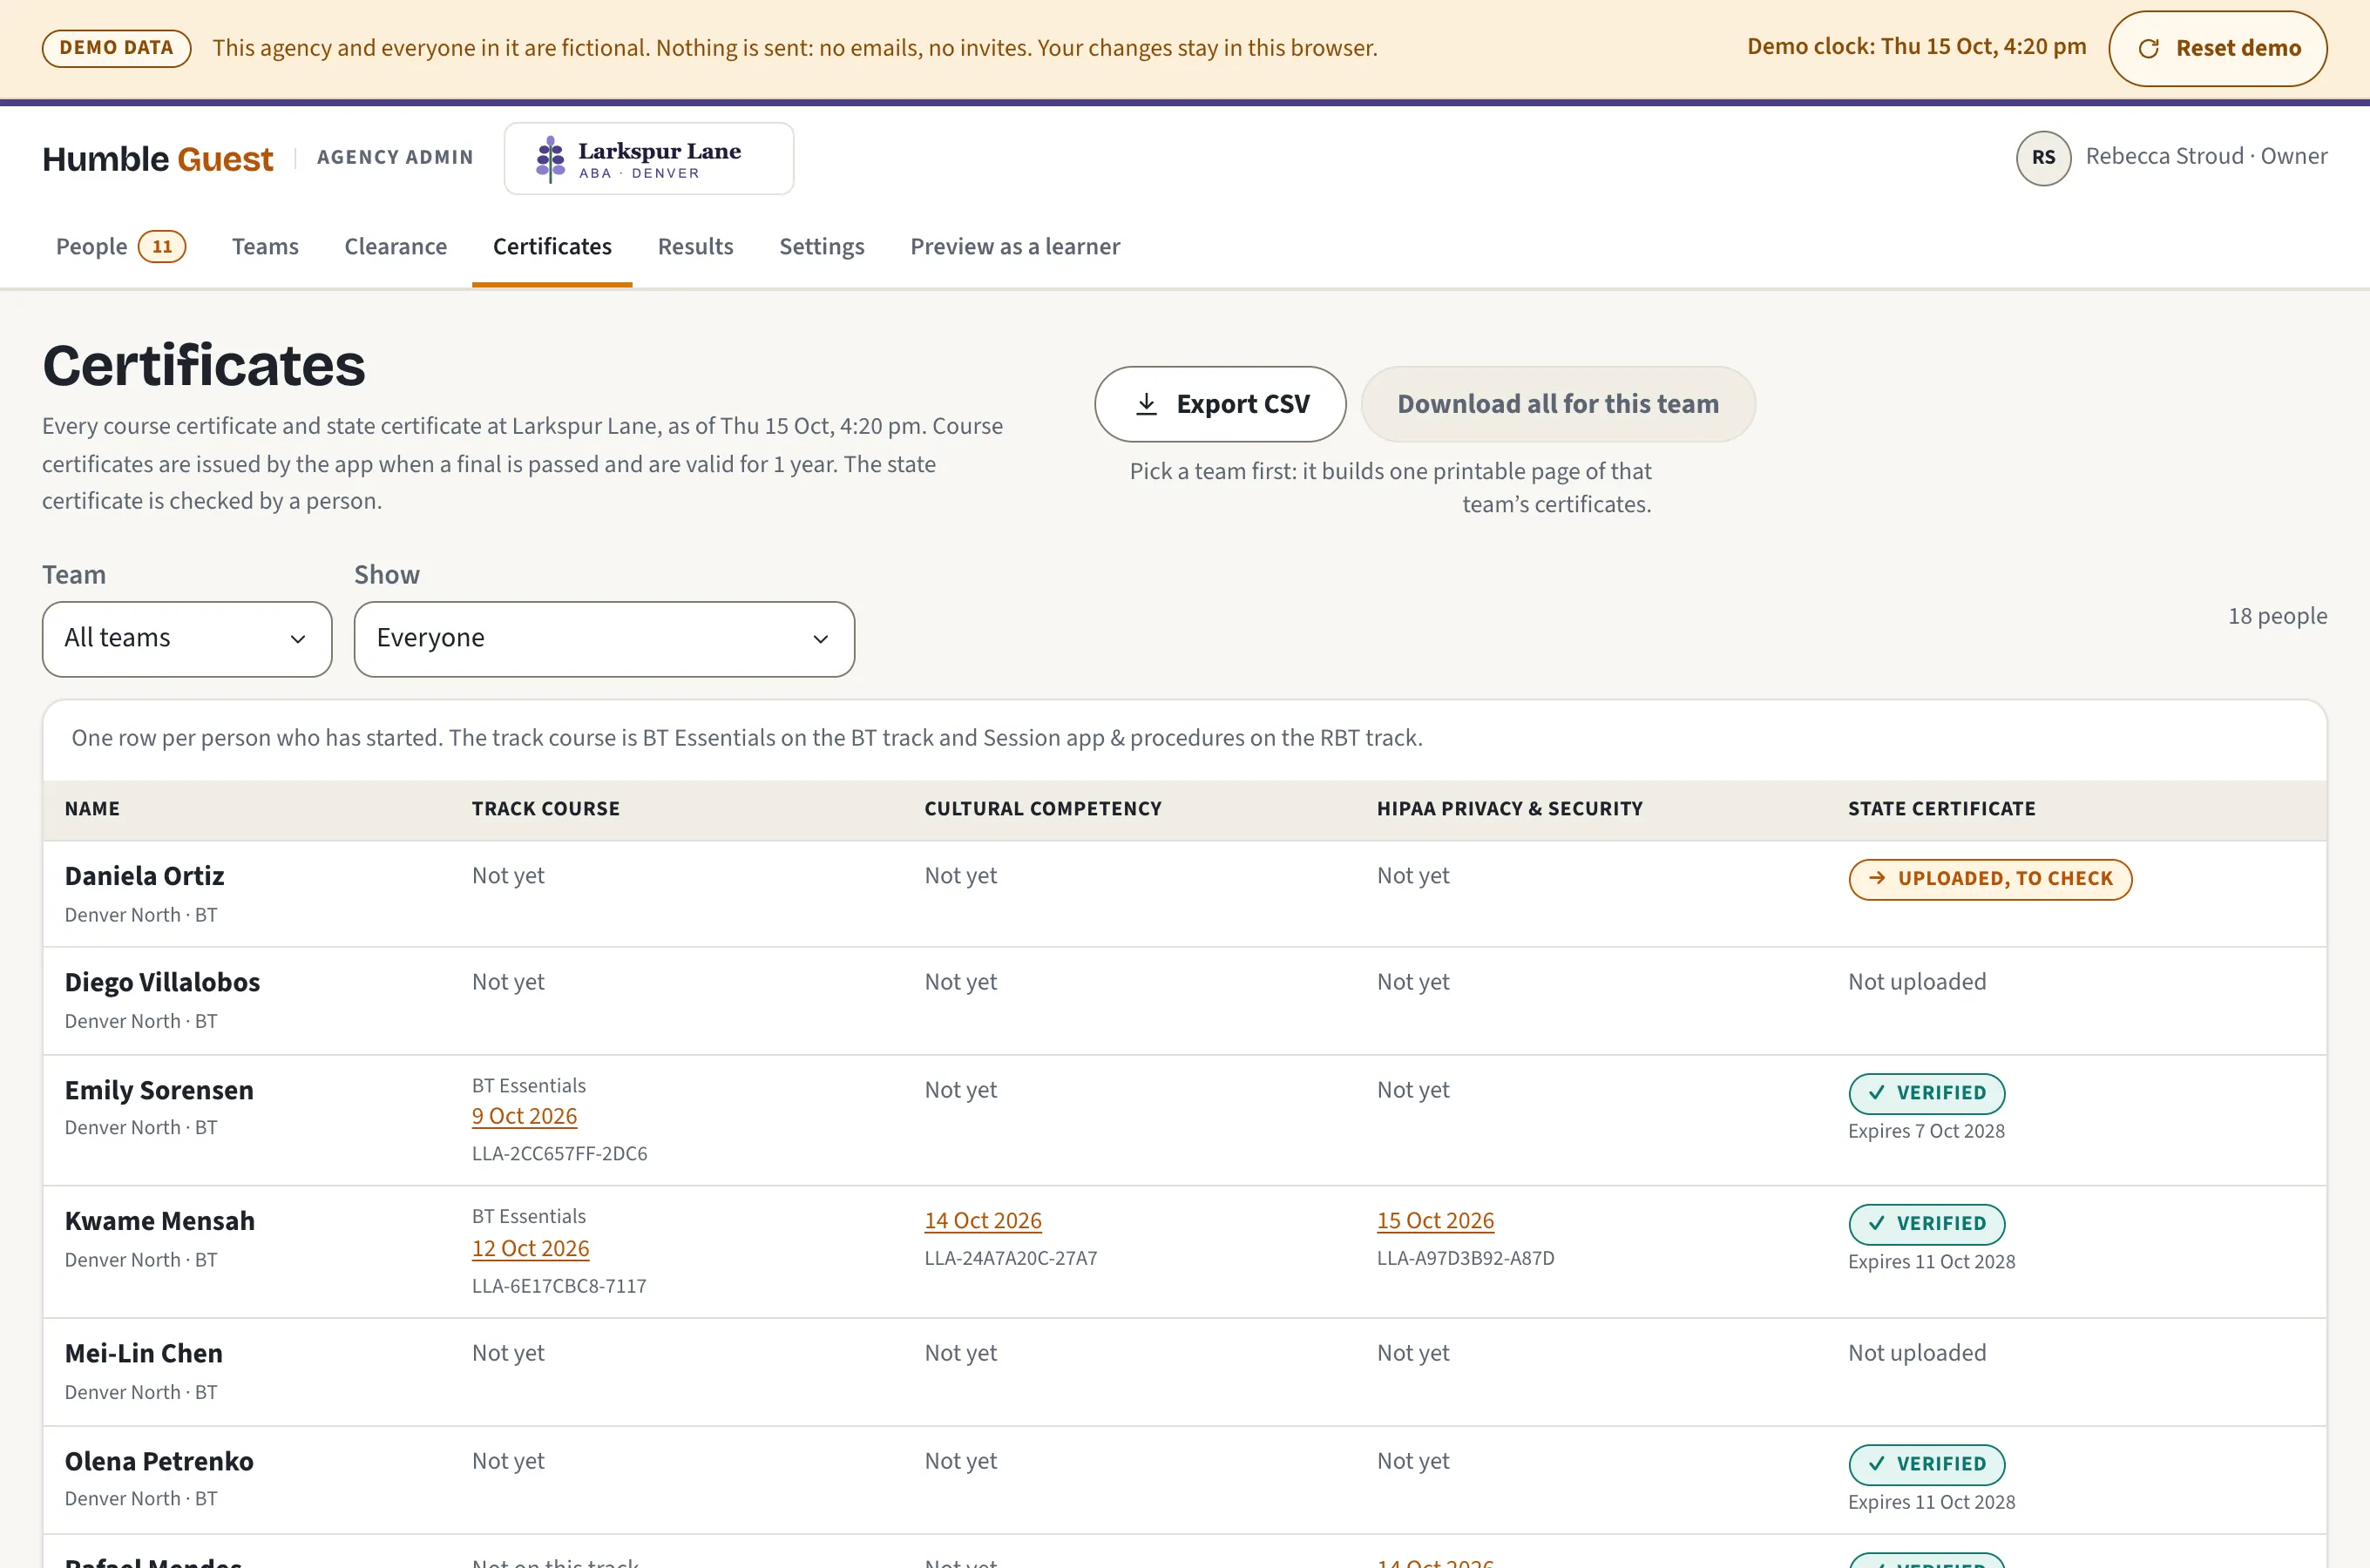Open the Show dropdown set to Everyone
The height and width of the screenshot is (1568, 2370).
pyautogui.click(x=604, y=639)
